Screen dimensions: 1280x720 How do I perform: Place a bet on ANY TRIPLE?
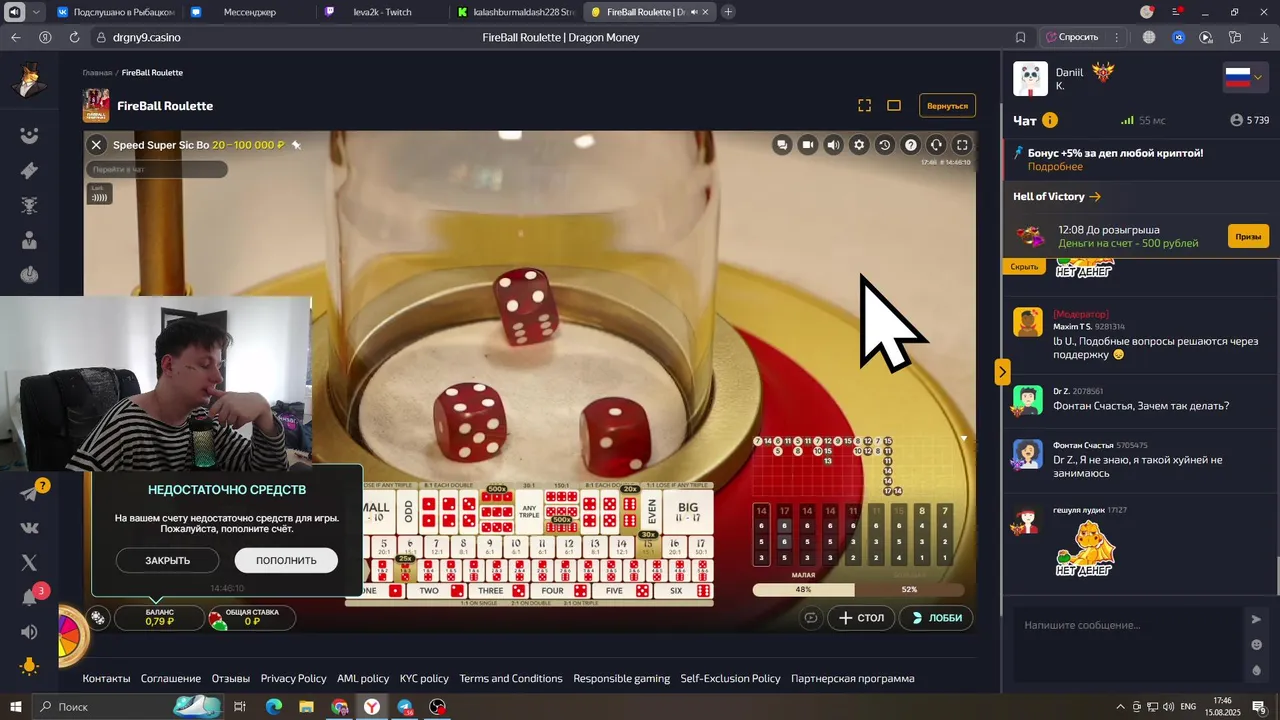coord(529,512)
